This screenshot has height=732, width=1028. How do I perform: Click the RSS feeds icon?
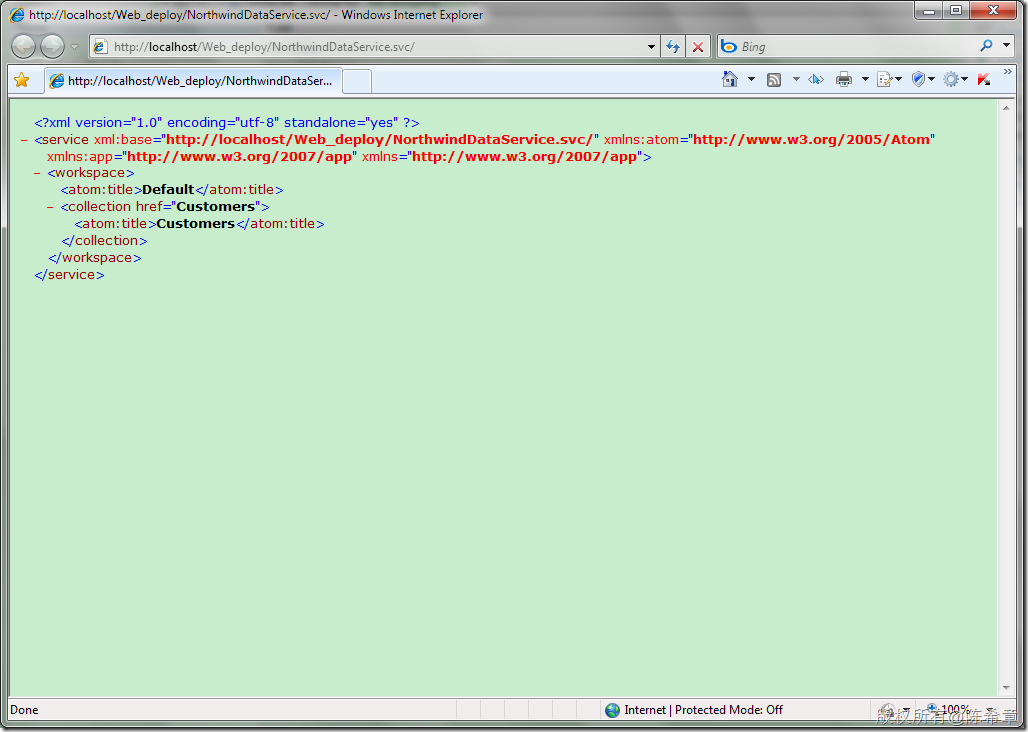774,80
